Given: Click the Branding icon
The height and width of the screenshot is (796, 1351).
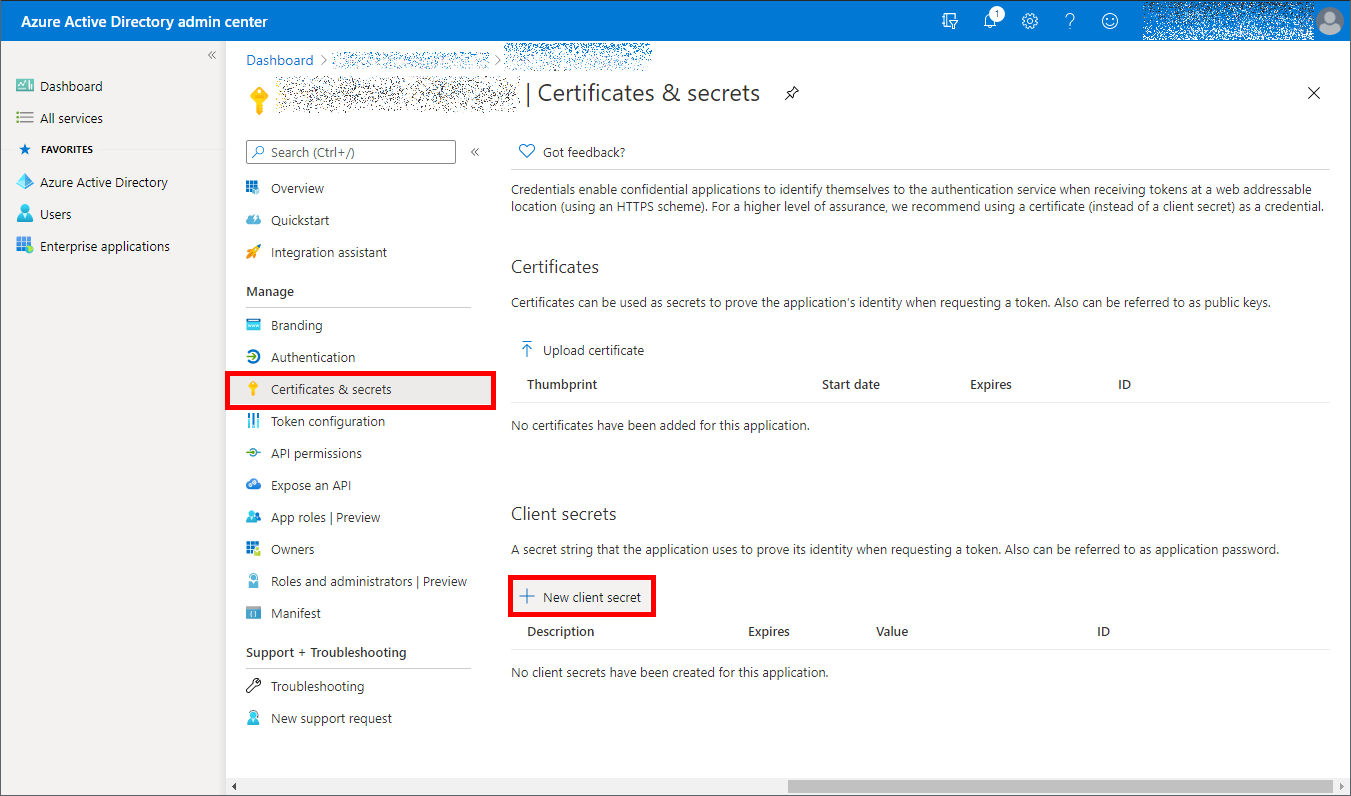Looking at the screenshot, I should 253,325.
